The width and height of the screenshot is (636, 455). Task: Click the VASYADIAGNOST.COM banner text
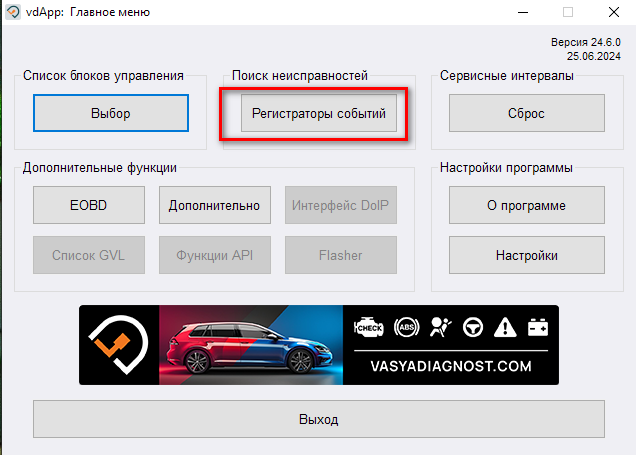pos(451,366)
